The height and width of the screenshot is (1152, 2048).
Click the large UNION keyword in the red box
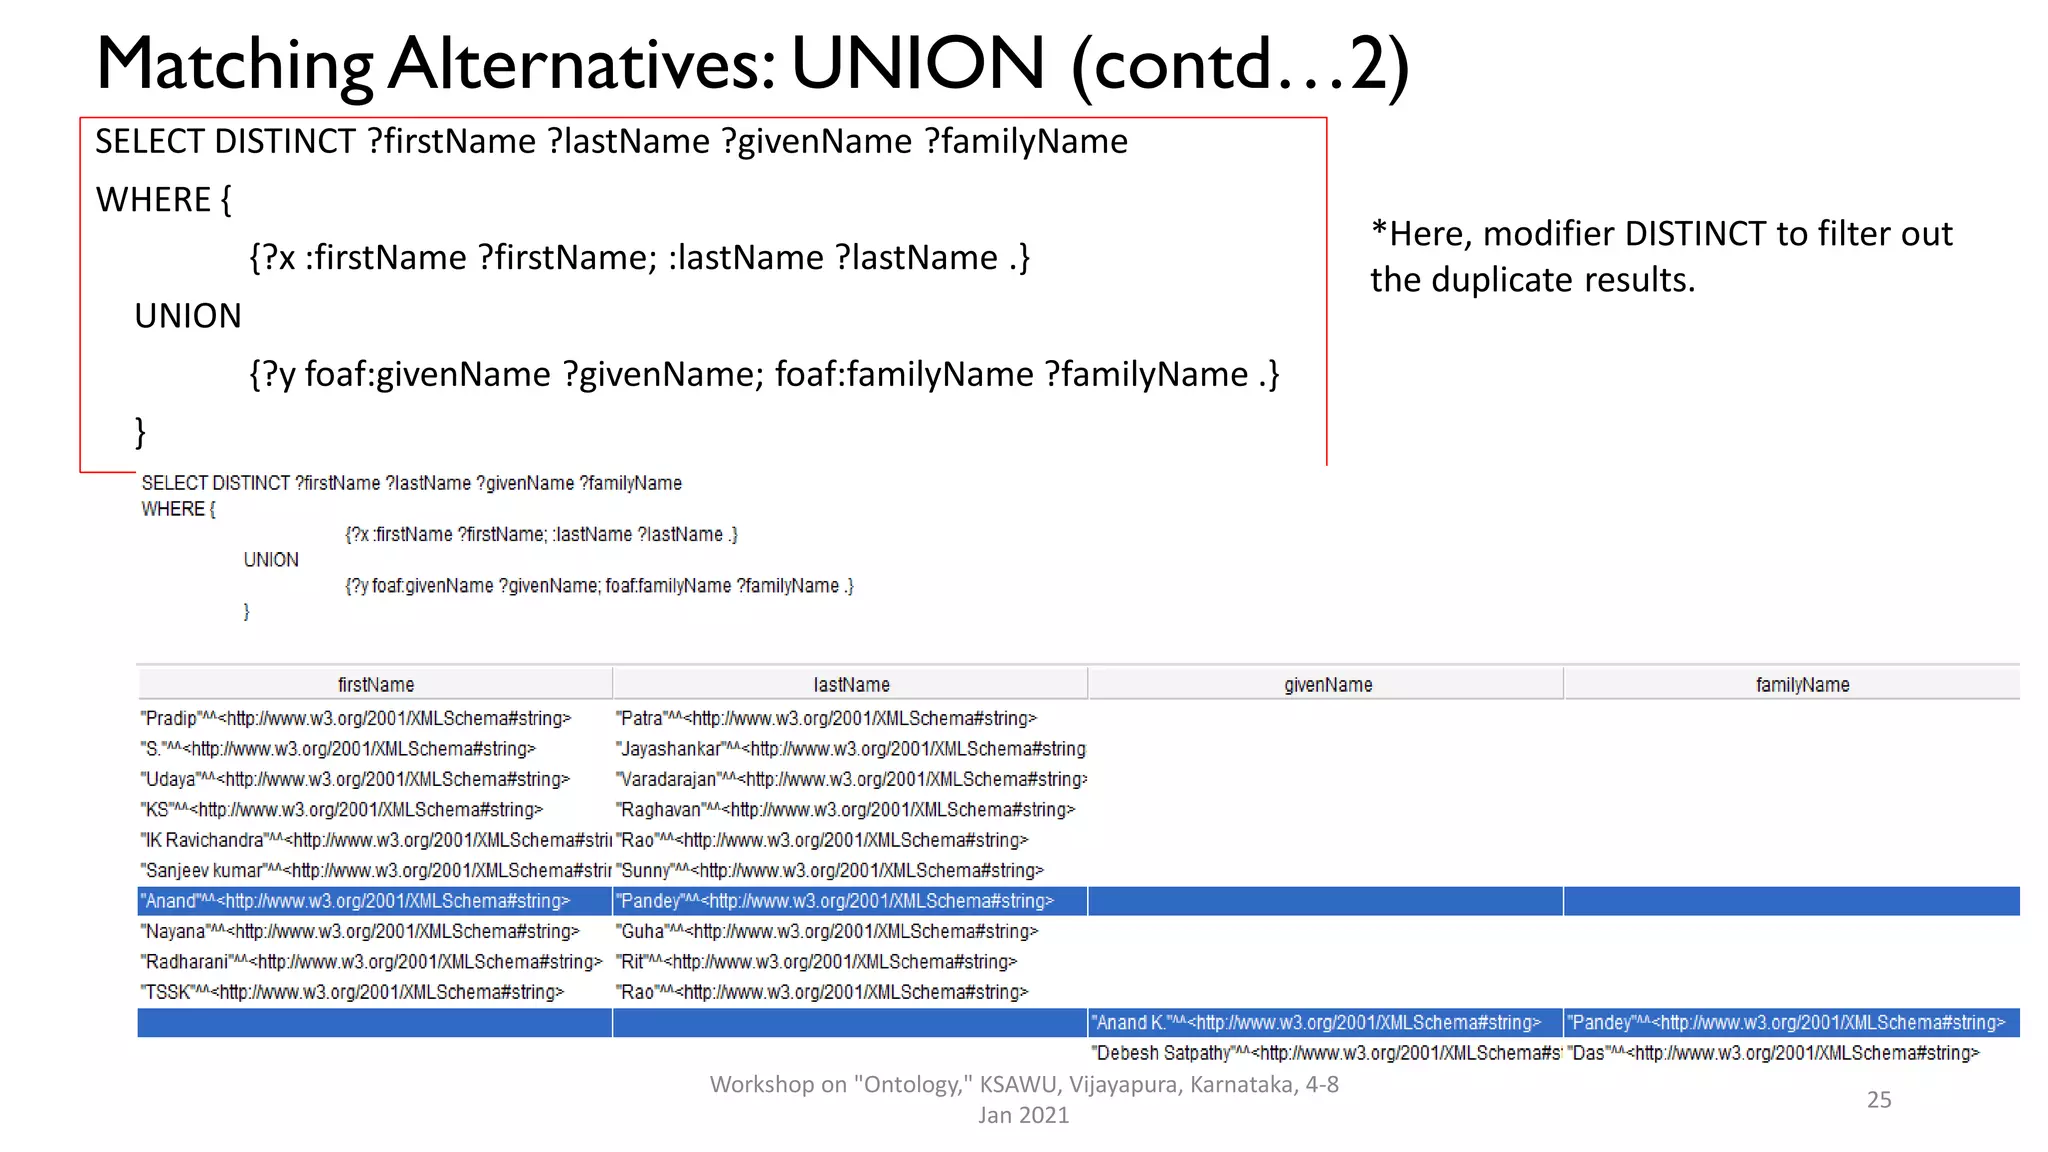point(188,316)
